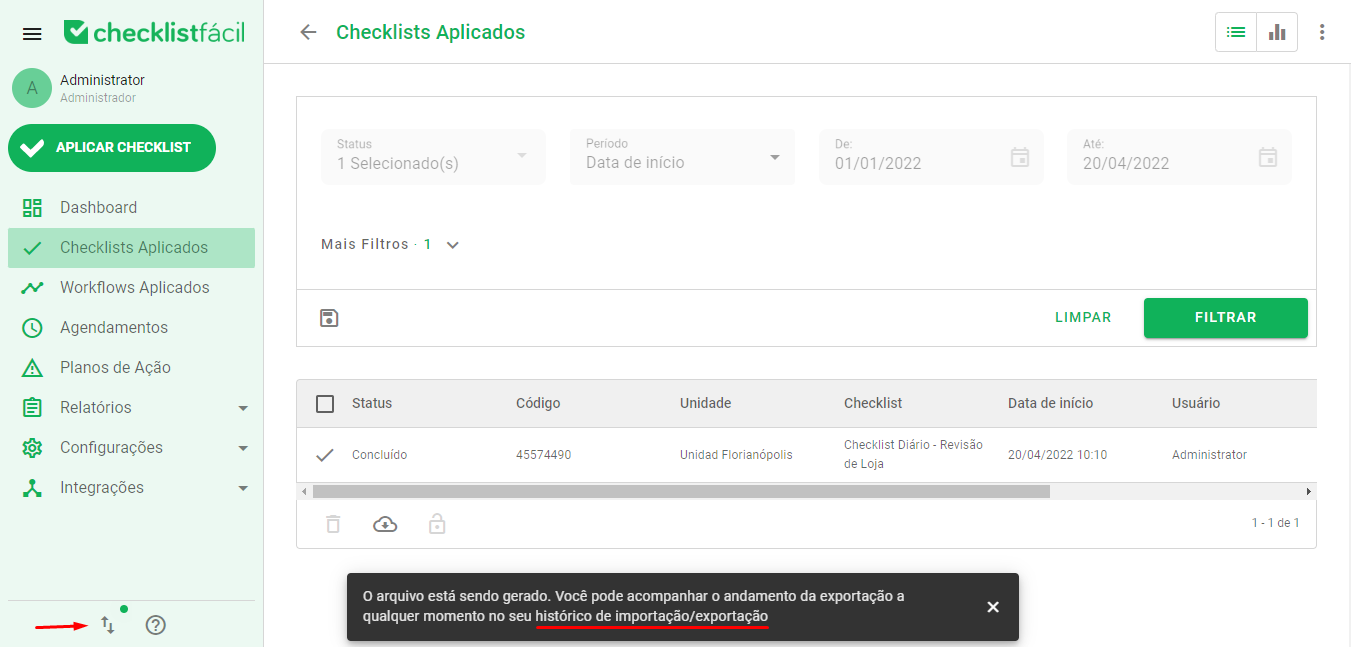Open import/export history arrows icon
Viewport: 1351px width, 647px height.
click(x=108, y=625)
